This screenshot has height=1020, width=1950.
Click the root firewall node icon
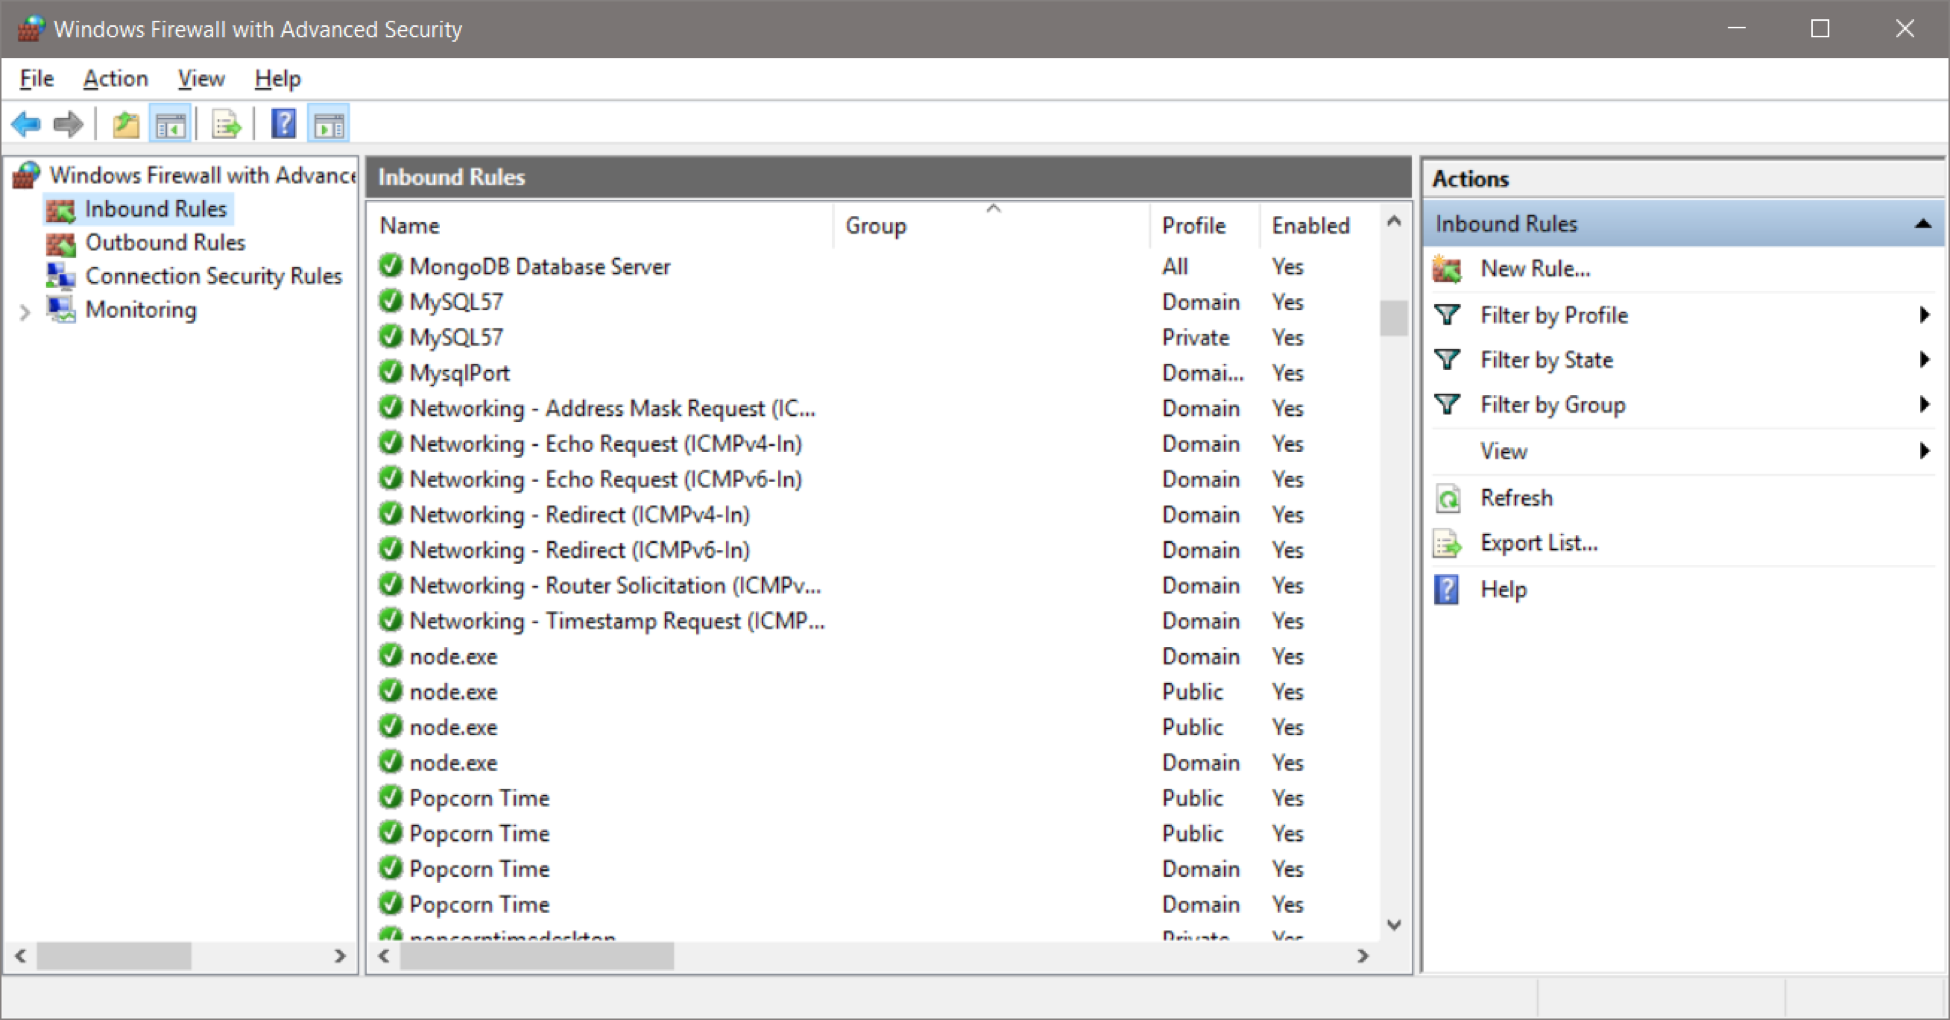(26, 175)
